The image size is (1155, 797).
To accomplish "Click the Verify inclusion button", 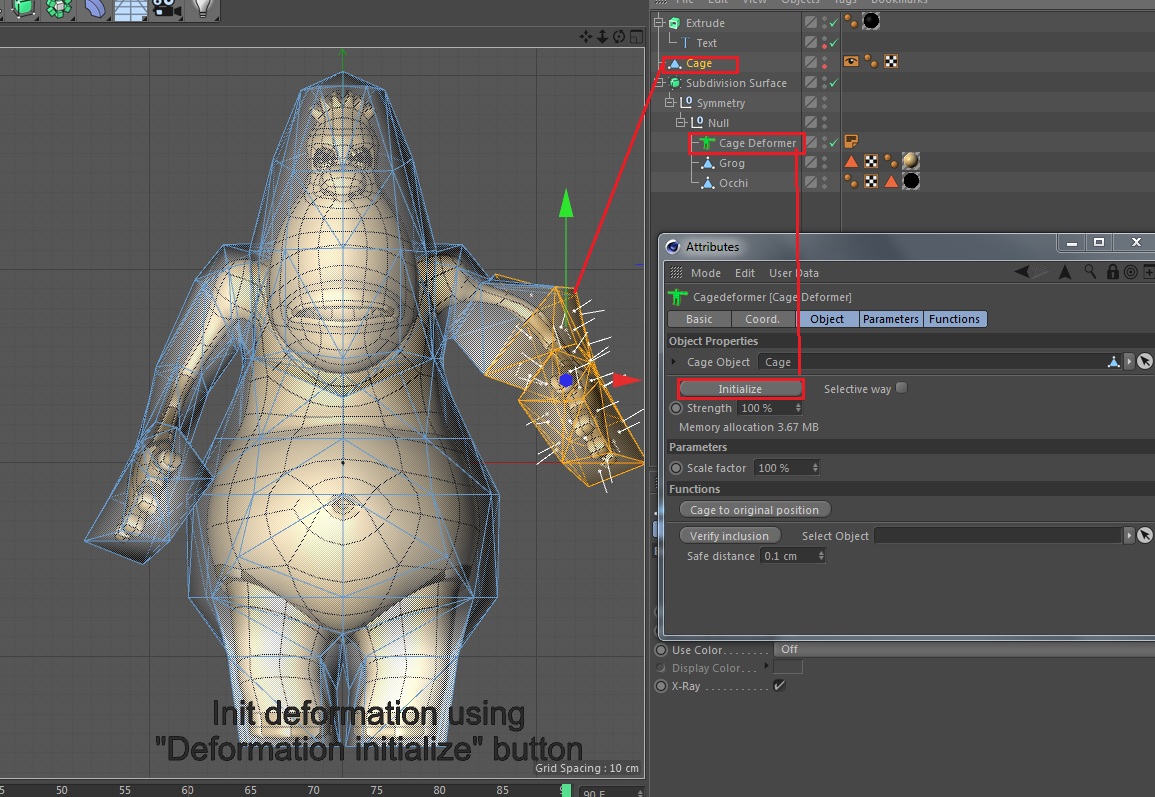I will (729, 536).
